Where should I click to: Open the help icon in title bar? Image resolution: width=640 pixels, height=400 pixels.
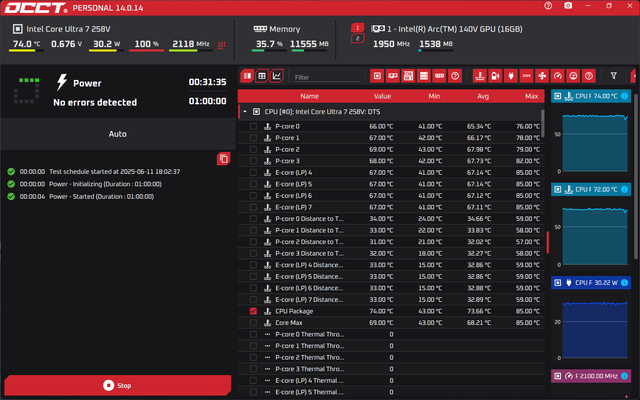coord(548,6)
